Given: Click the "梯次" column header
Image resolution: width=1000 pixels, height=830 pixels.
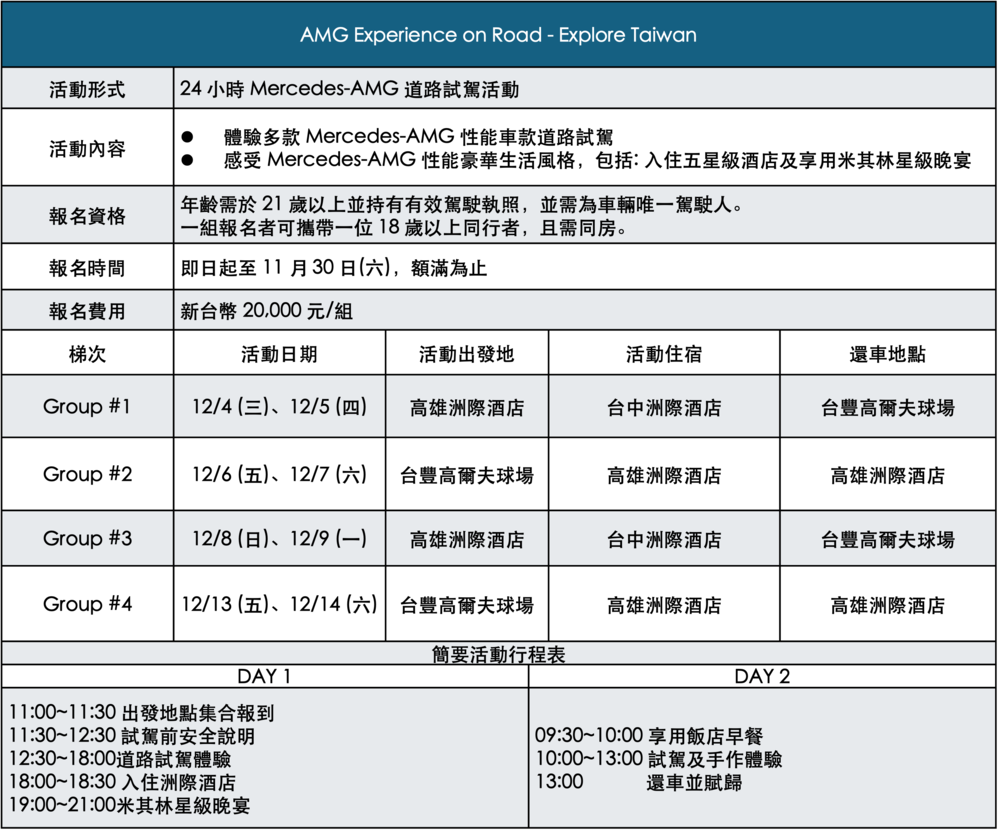Looking at the screenshot, I should [87, 354].
